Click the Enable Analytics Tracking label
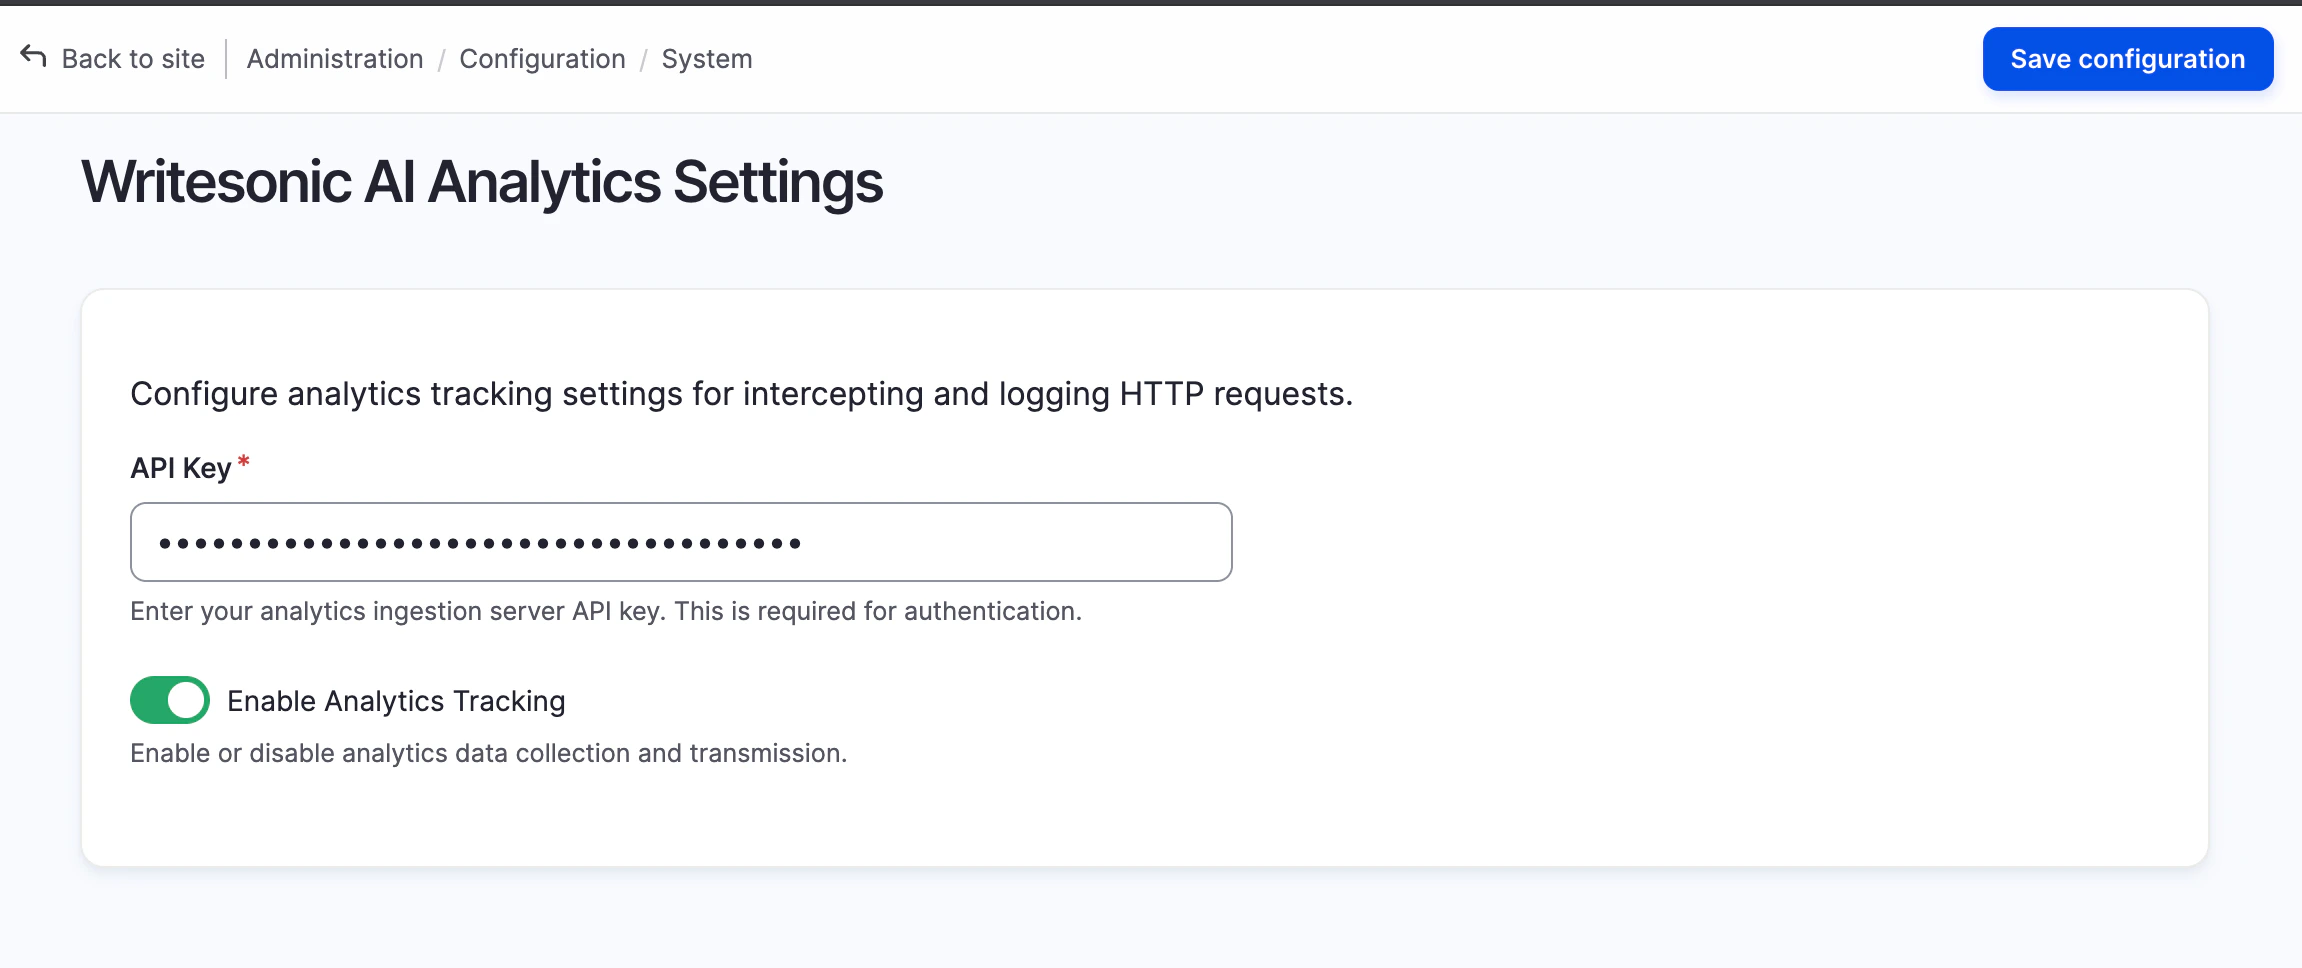Image resolution: width=2302 pixels, height=968 pixels. tap(396, 701)
